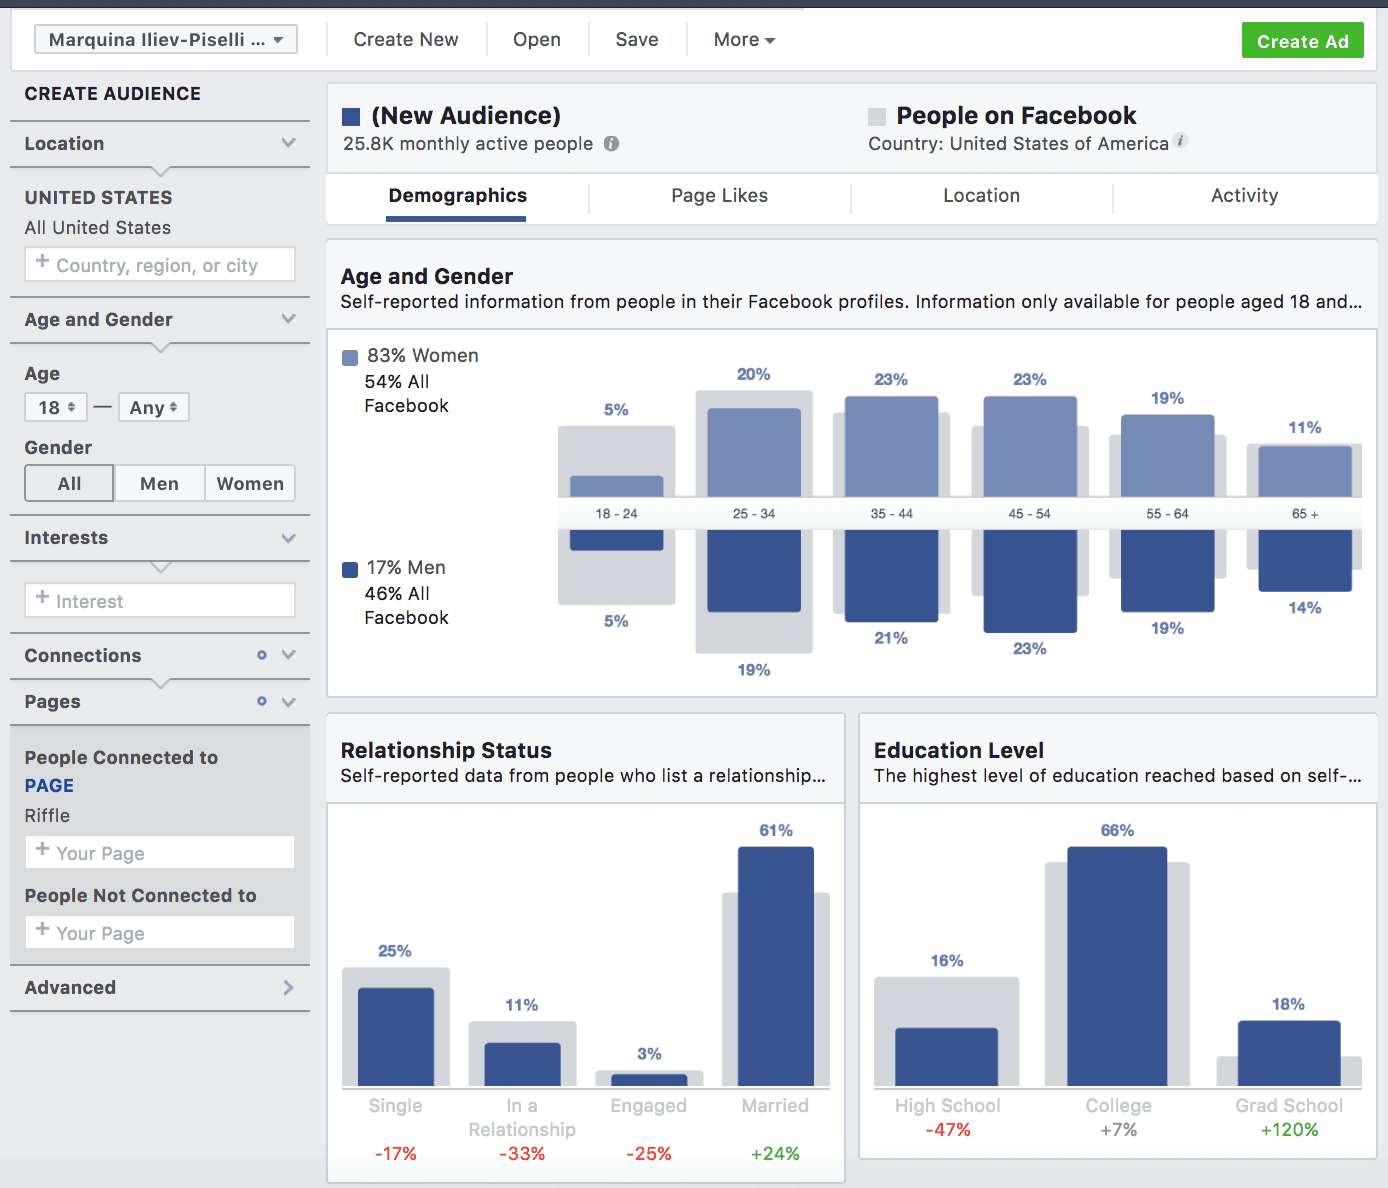
Task: Open the Marquina Iliev-Piselli account dropdown
Action: pos(166,39)
